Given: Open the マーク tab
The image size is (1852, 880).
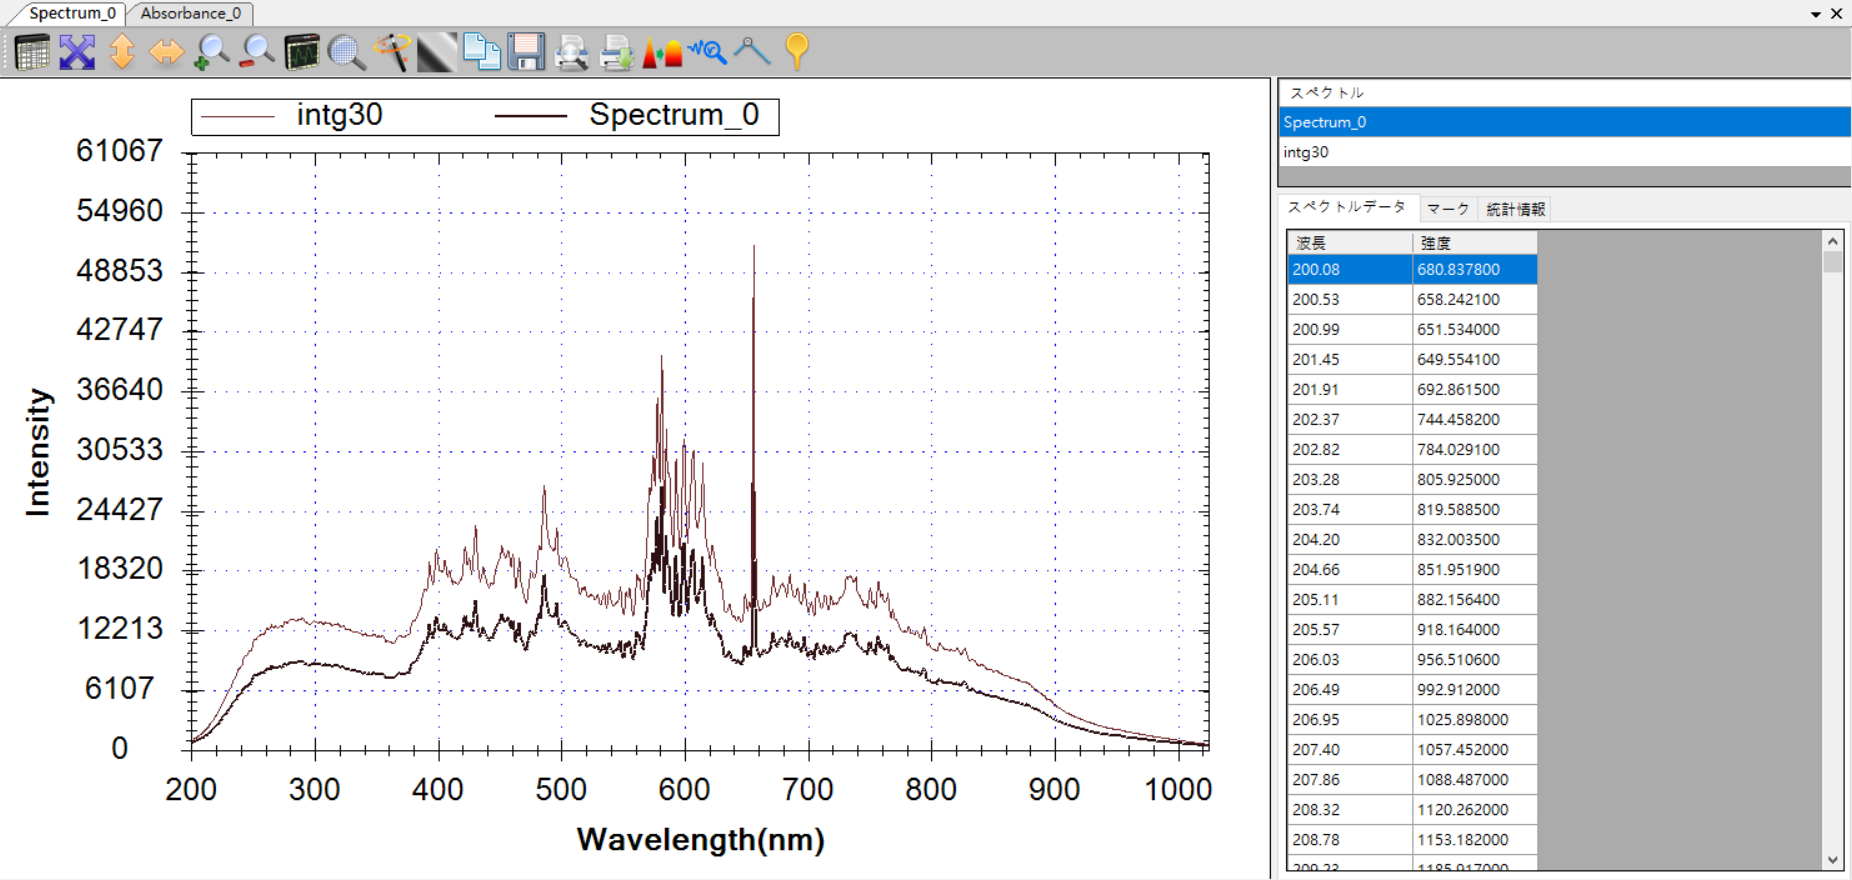Looking at the screenshot, I should pyautogui.click(x=1448, y=209).
